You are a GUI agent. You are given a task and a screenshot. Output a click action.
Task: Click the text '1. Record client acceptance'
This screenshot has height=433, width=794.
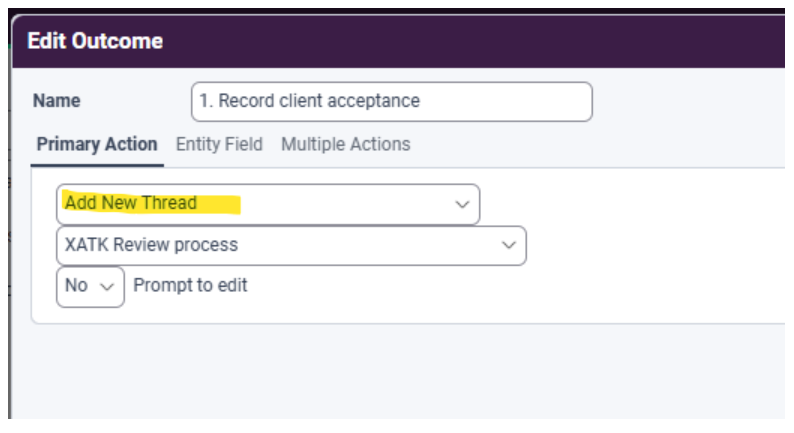click(309, 101)
